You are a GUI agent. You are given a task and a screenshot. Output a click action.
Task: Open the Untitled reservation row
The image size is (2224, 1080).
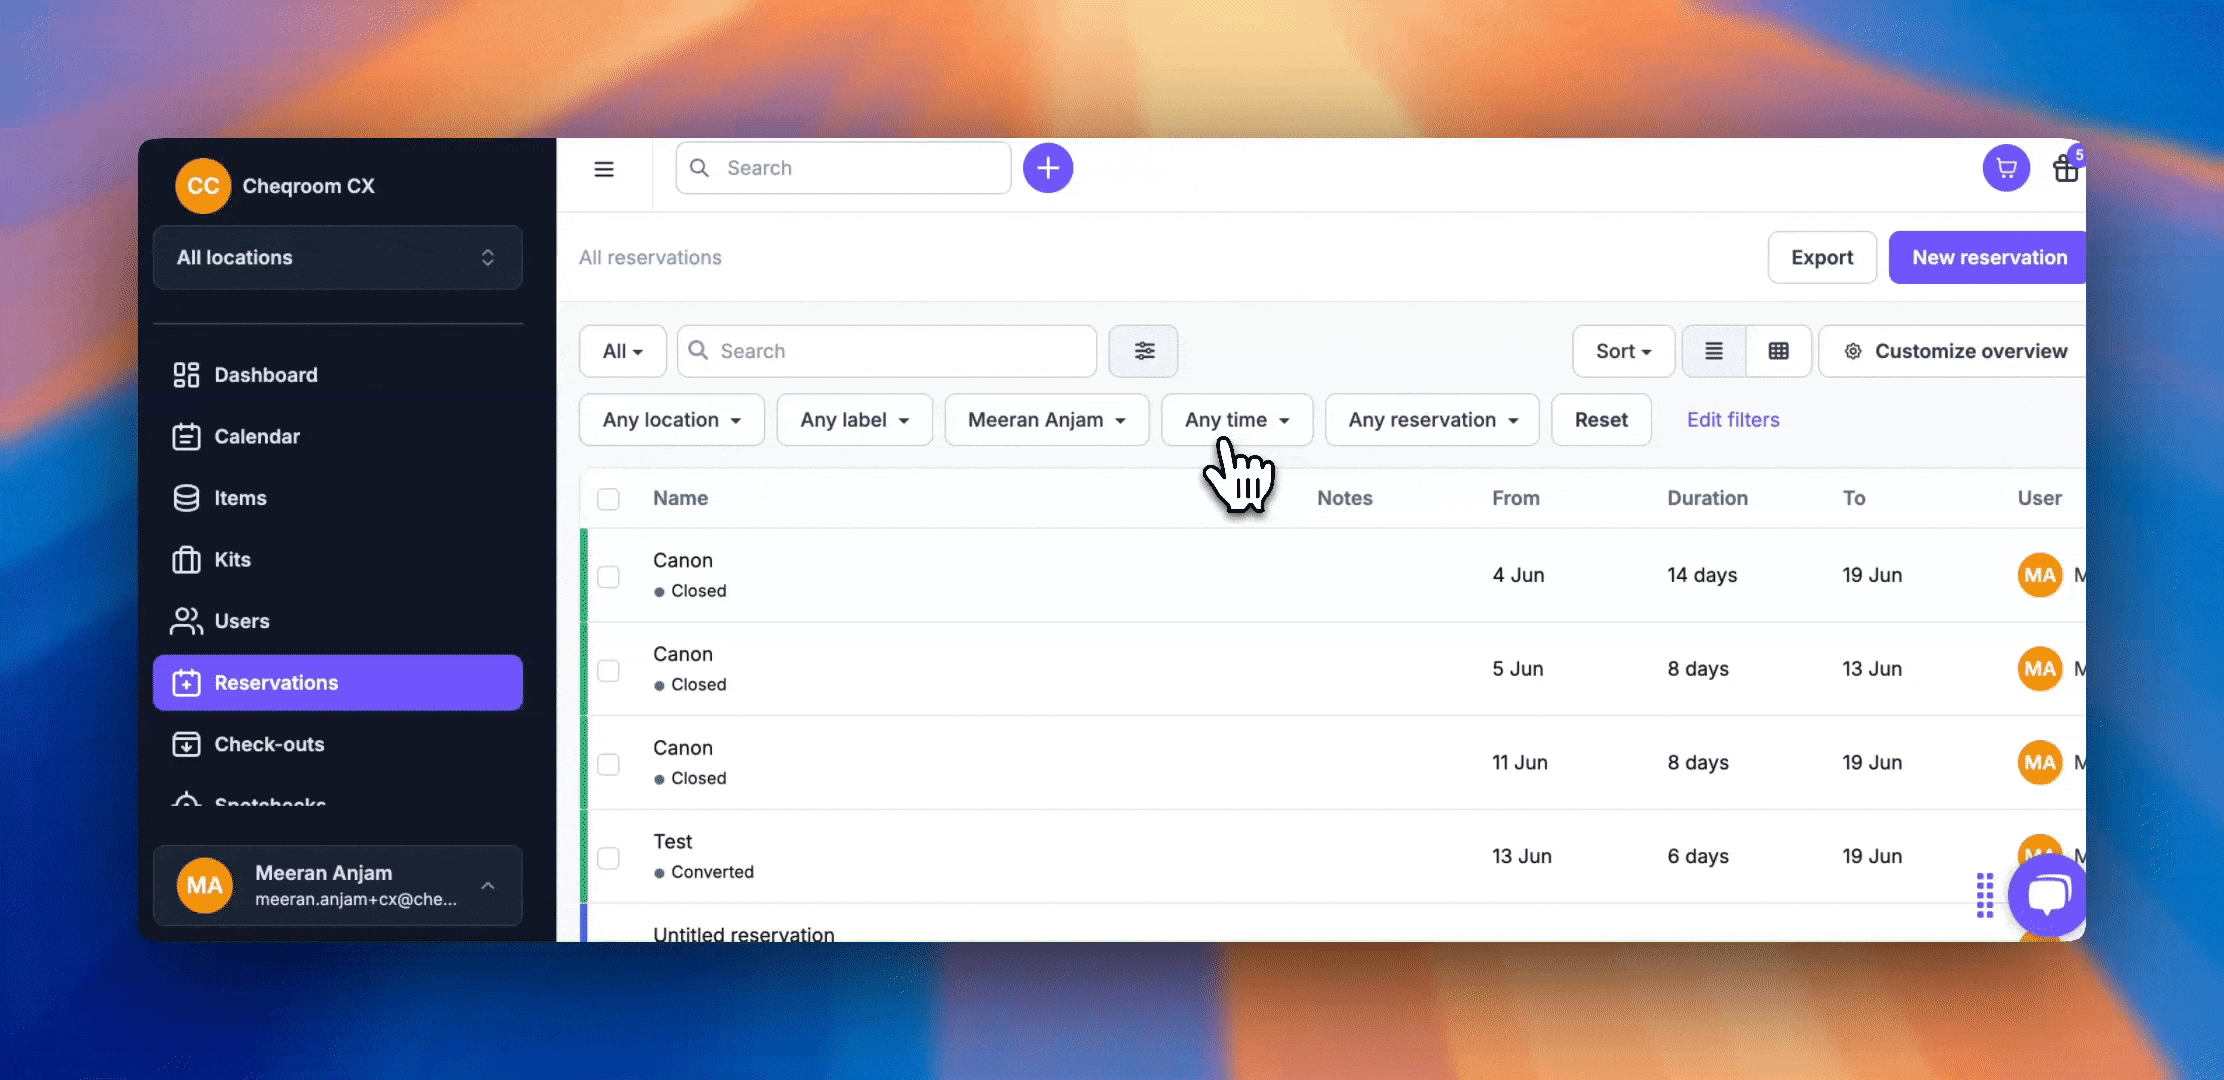pyautogui.click(x=1333, y=924)
